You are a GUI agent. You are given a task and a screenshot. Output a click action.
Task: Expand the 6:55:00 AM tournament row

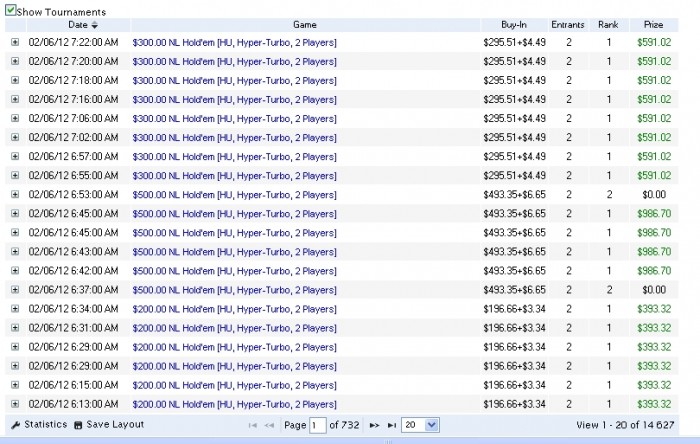click(x=15, y=175)
